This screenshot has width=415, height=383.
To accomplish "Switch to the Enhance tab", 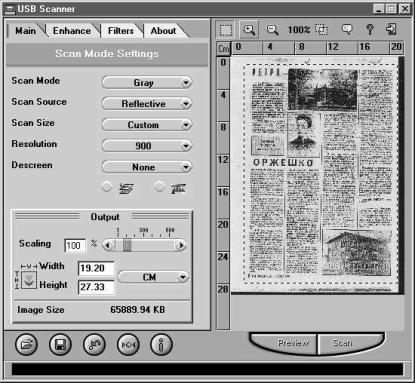I will [x=72, y=31].
